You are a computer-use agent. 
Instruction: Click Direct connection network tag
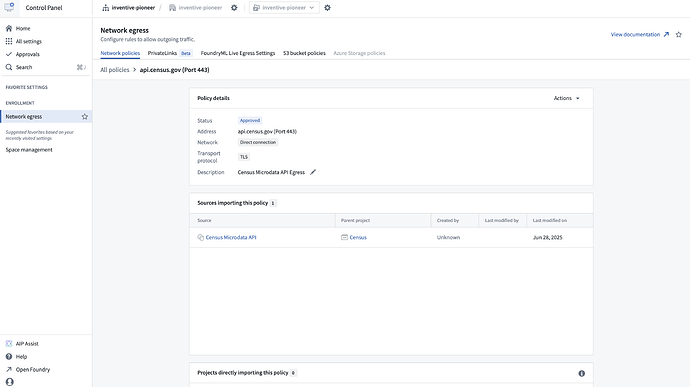point(258,142)
